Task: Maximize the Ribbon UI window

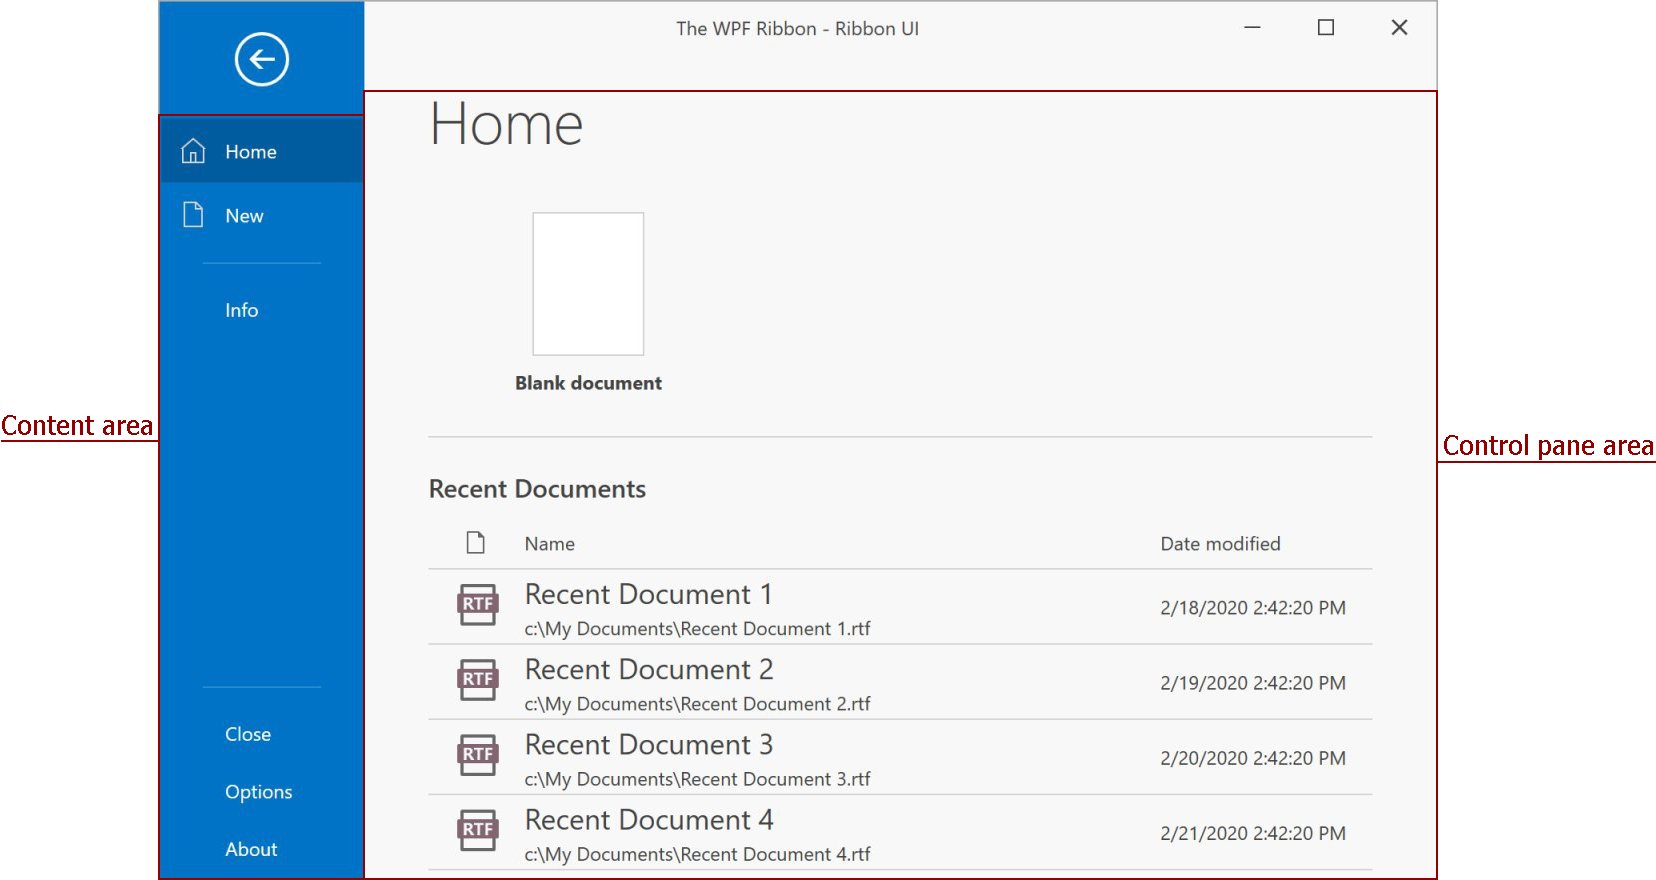Action: pyautogui.click(x=1326, y=28)
